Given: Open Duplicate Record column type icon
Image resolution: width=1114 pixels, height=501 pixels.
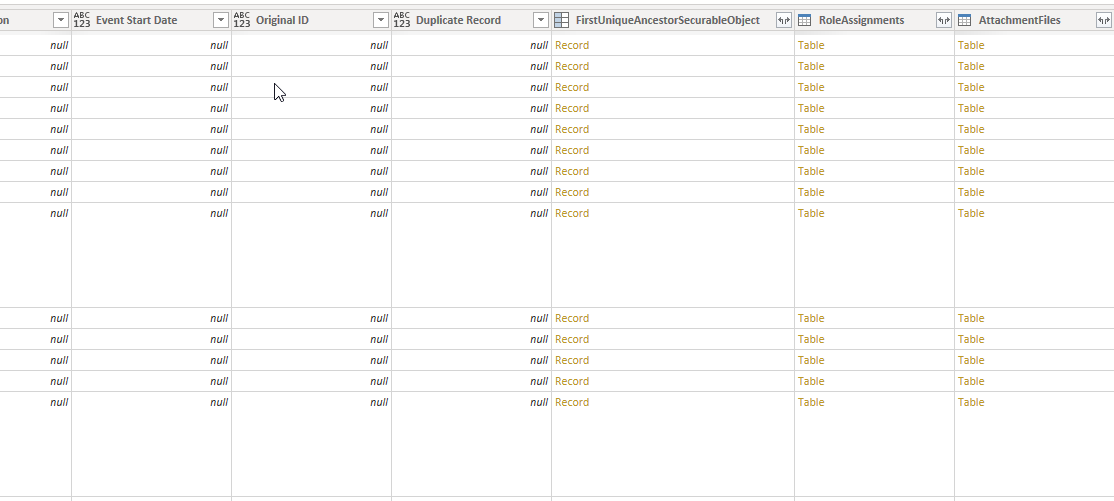Looking at the screenshot, I should (x=402, y=20).
